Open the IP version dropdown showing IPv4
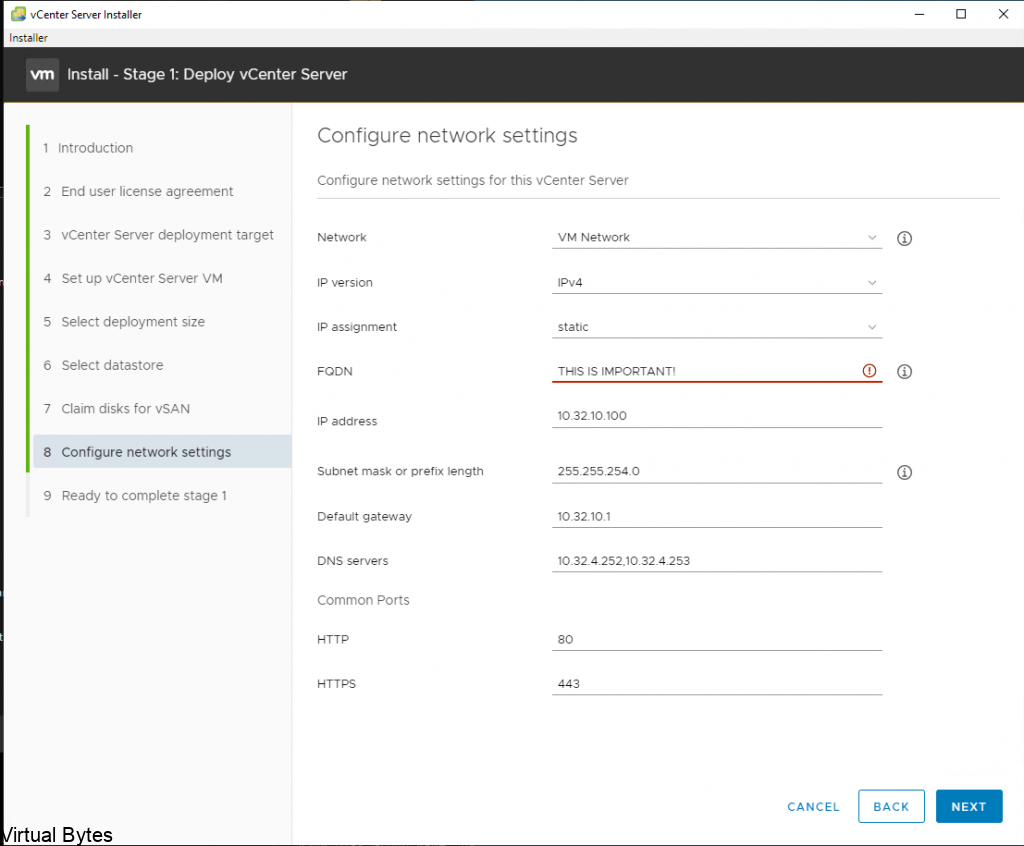The width and height of the screenshot is (1024, 846). tap(716, 283)
